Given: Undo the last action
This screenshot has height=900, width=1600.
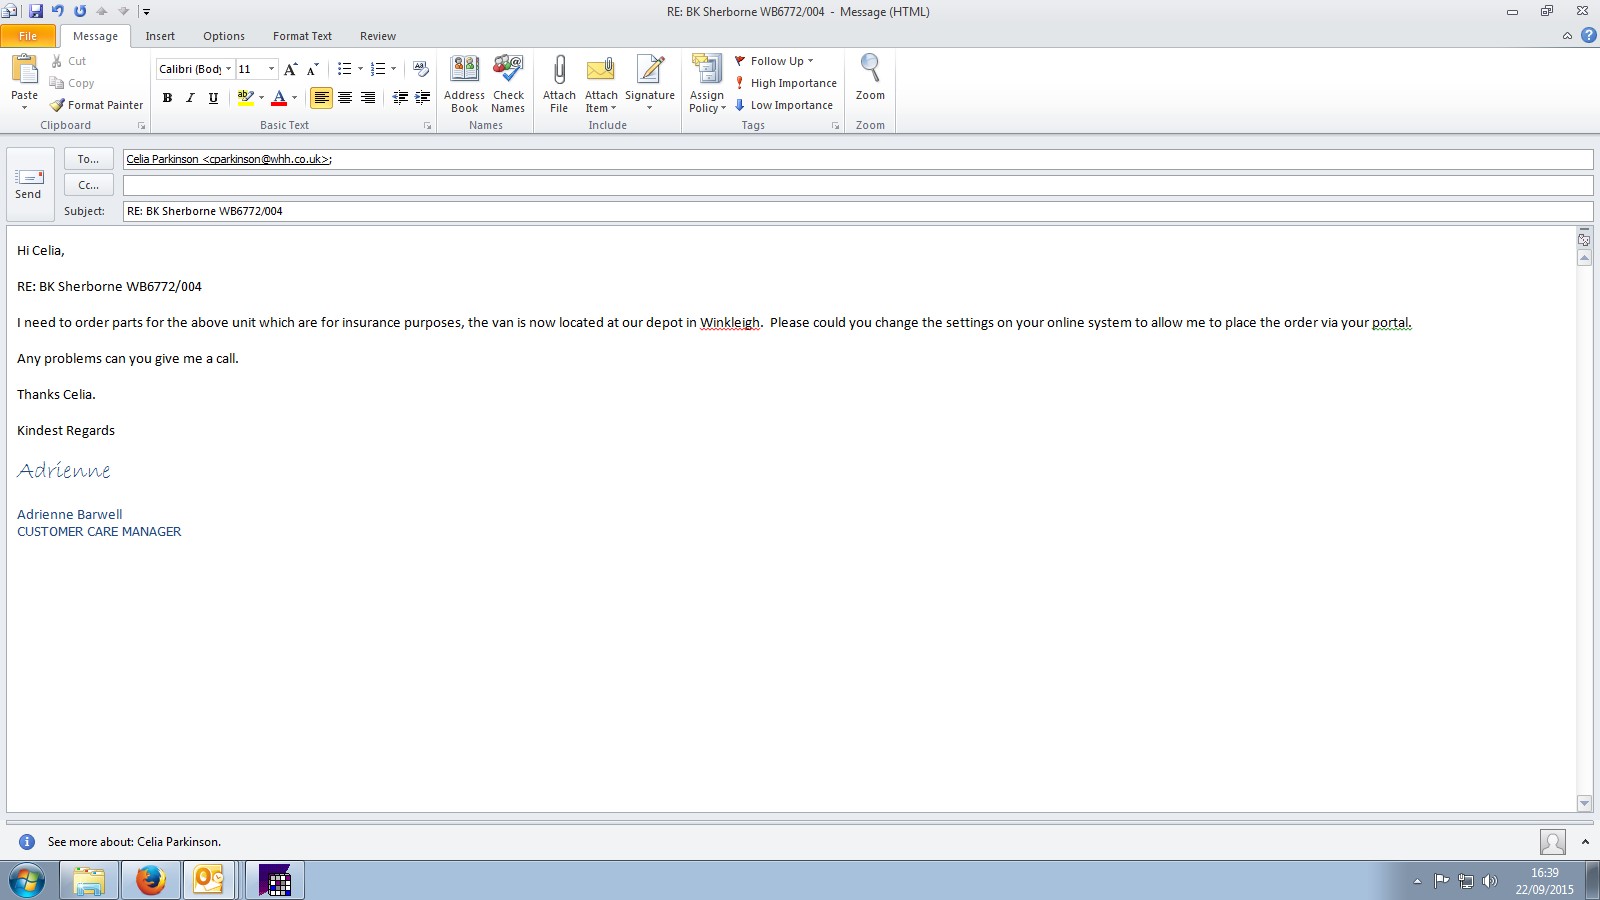Looking at the screenshot, I should tap(58, 11).
